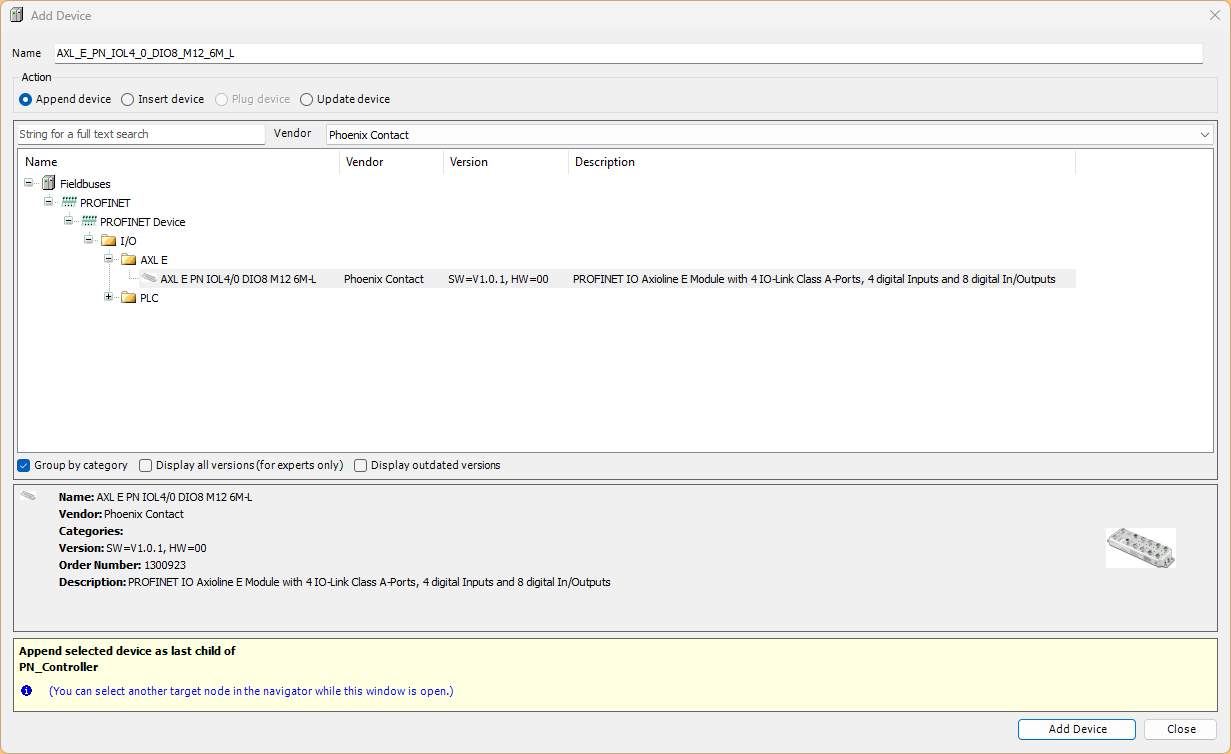Click the PROFINET network icon
The height and width of the screenshot is (754, 1231).
69,203
